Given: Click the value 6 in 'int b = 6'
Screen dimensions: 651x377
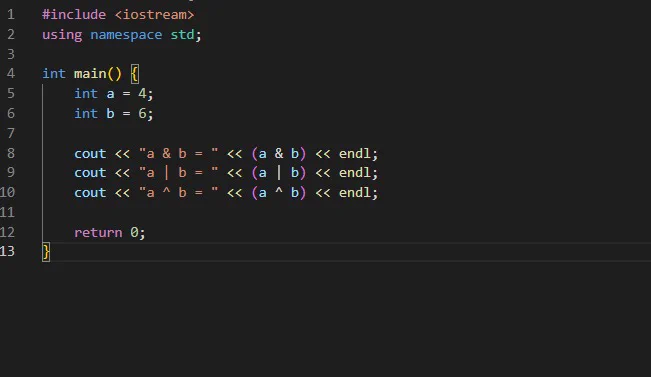Looking at the screenshot, I should pyautogui.click(x=142, y=113).
